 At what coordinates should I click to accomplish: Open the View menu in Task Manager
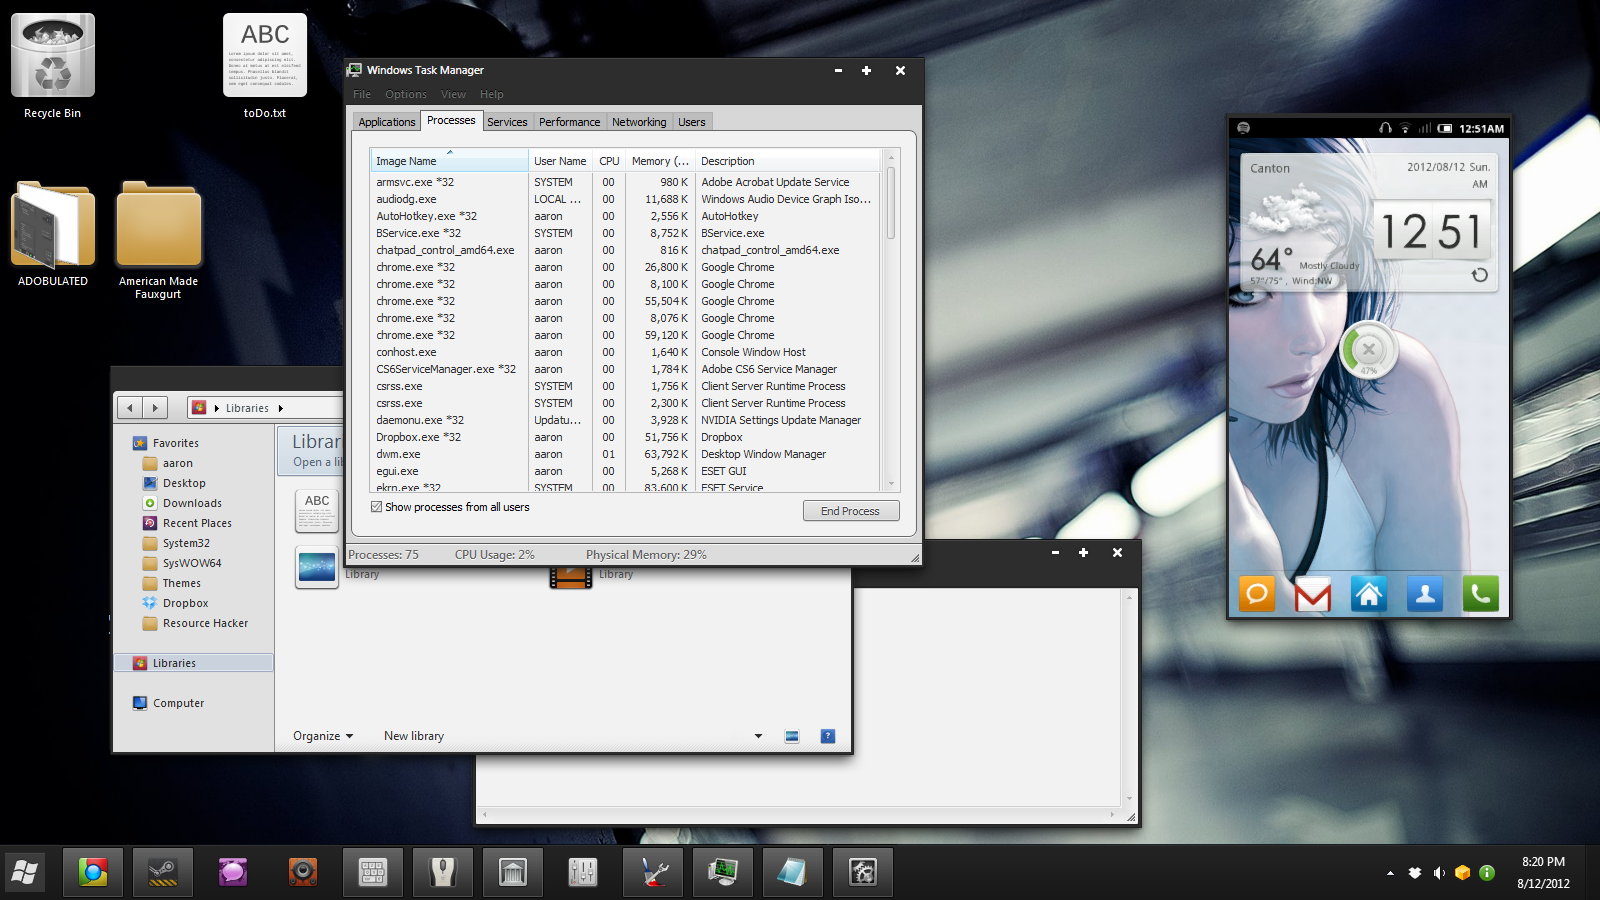454,94
